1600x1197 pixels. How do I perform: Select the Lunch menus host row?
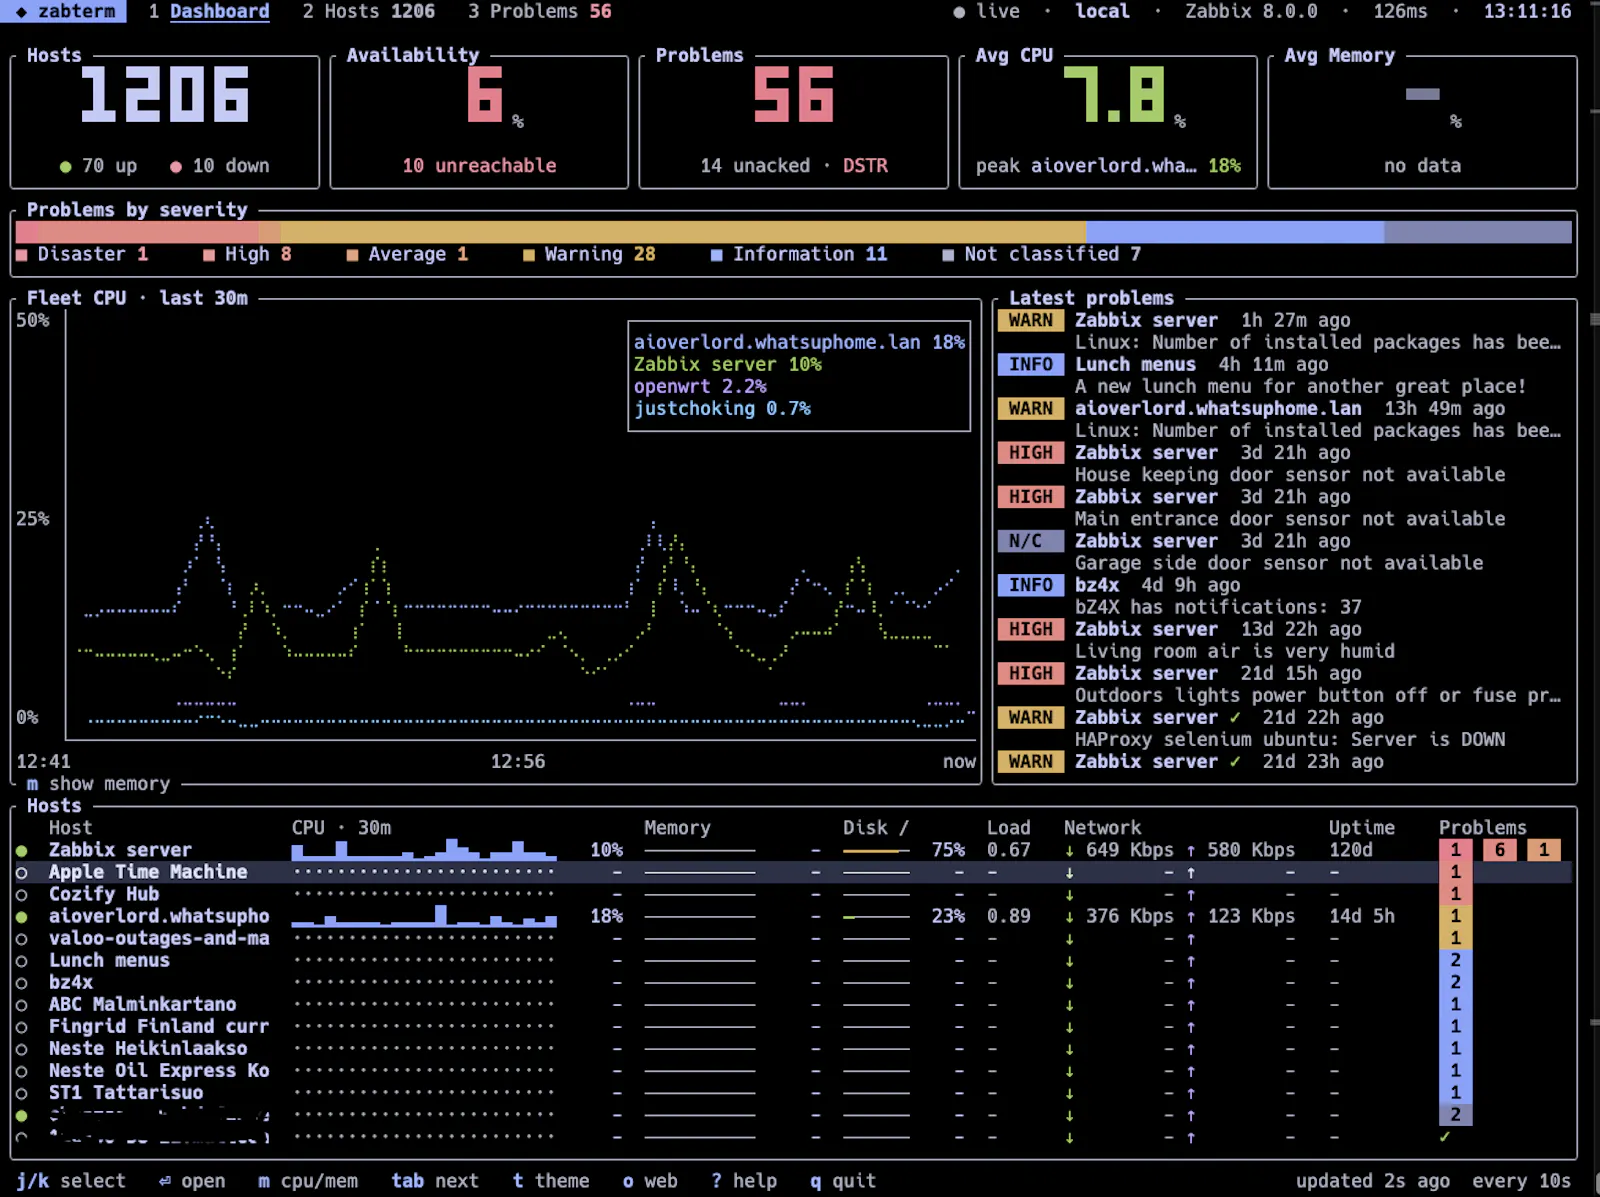tap(793, 960)
